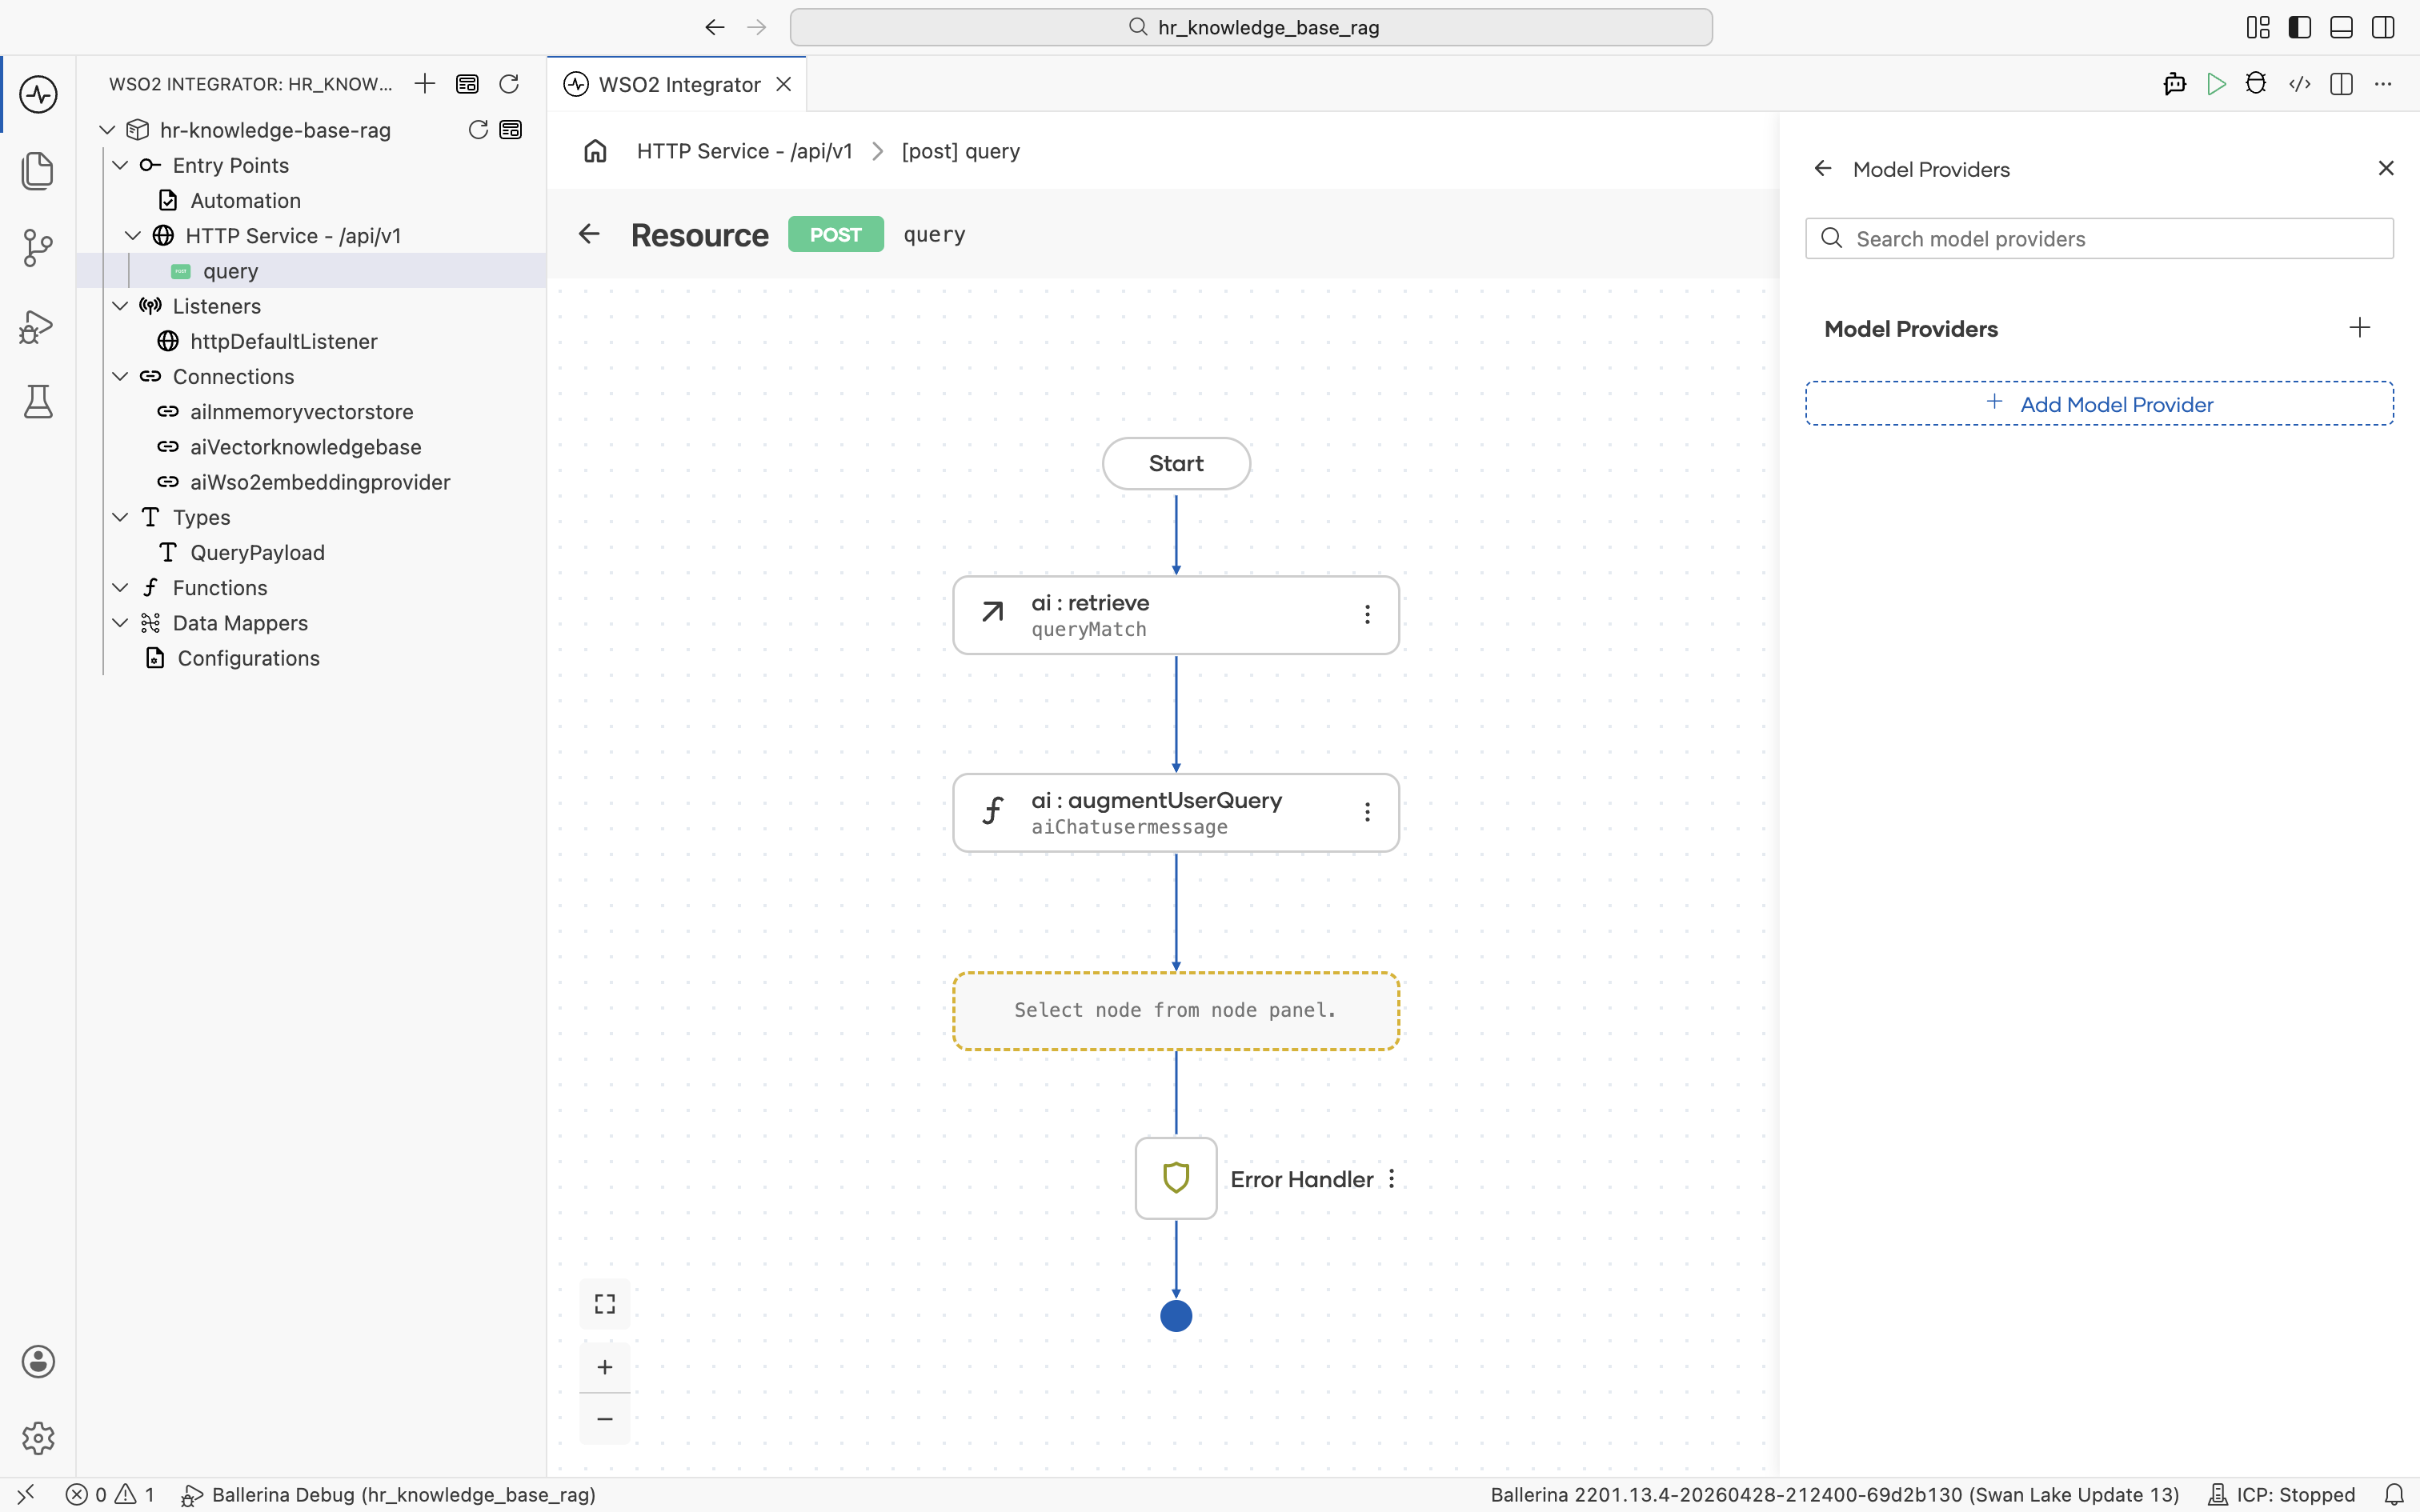Click [post] query breadcrumb
The image size is (2420, 1512).
[960, 151]
